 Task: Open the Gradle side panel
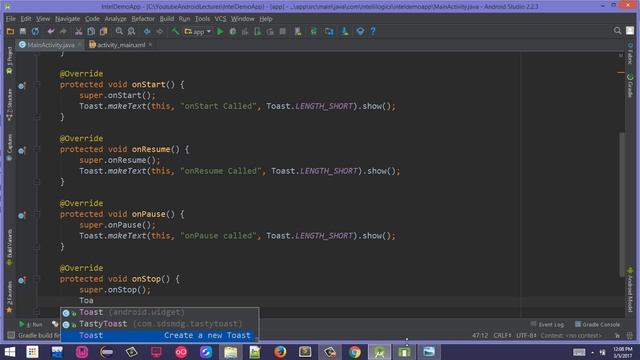(630, 85)
